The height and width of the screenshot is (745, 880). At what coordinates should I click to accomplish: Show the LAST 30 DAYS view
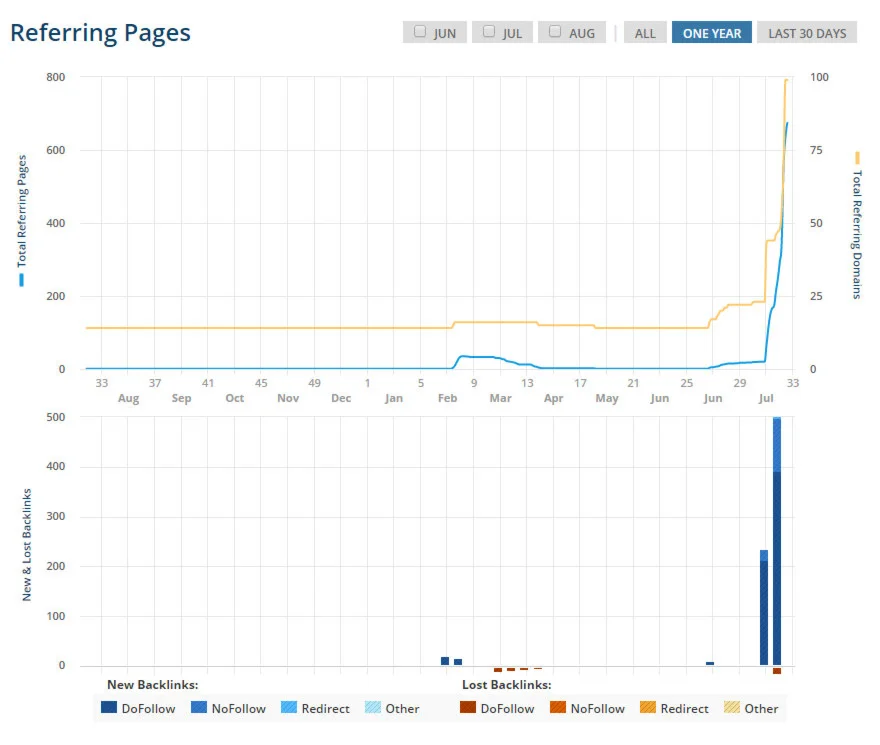coord(806,33)
